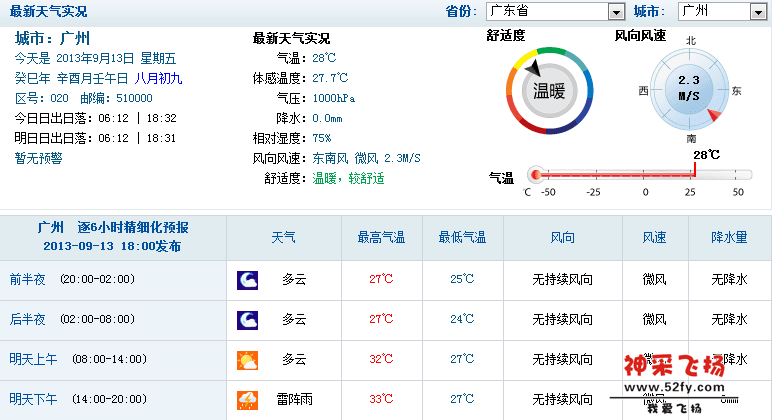Viewport: 776px width, 420px height.
Task: Click the 气压 value 1000hPa
Action: pyautogui.click(x=334, y=98)
